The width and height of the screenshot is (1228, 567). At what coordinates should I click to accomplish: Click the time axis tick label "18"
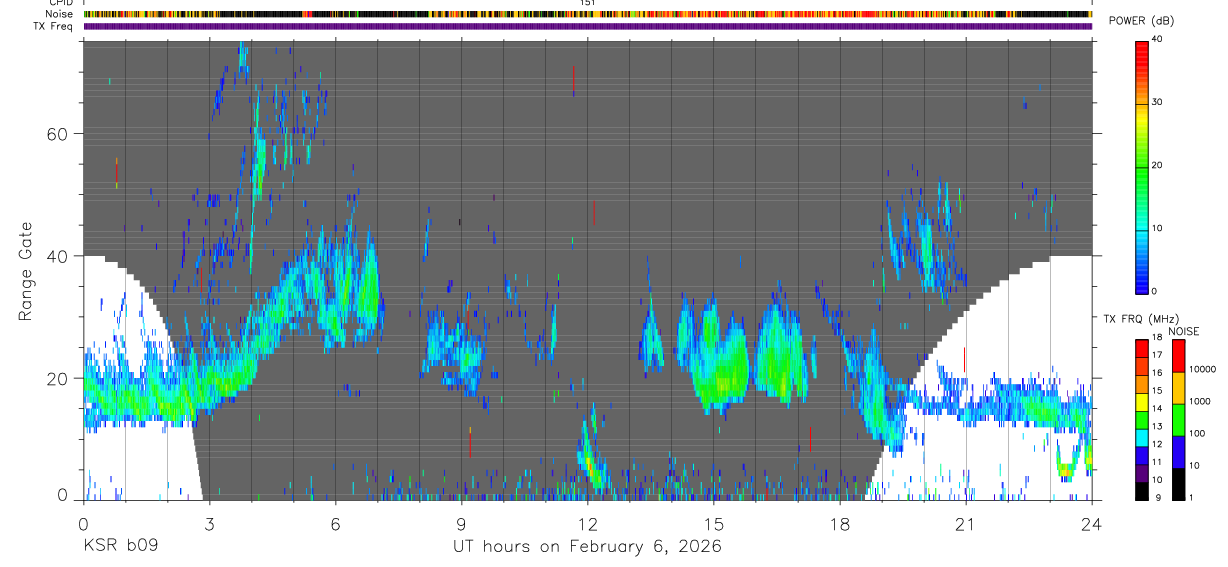pyautogui.click(x=840, y=523)
